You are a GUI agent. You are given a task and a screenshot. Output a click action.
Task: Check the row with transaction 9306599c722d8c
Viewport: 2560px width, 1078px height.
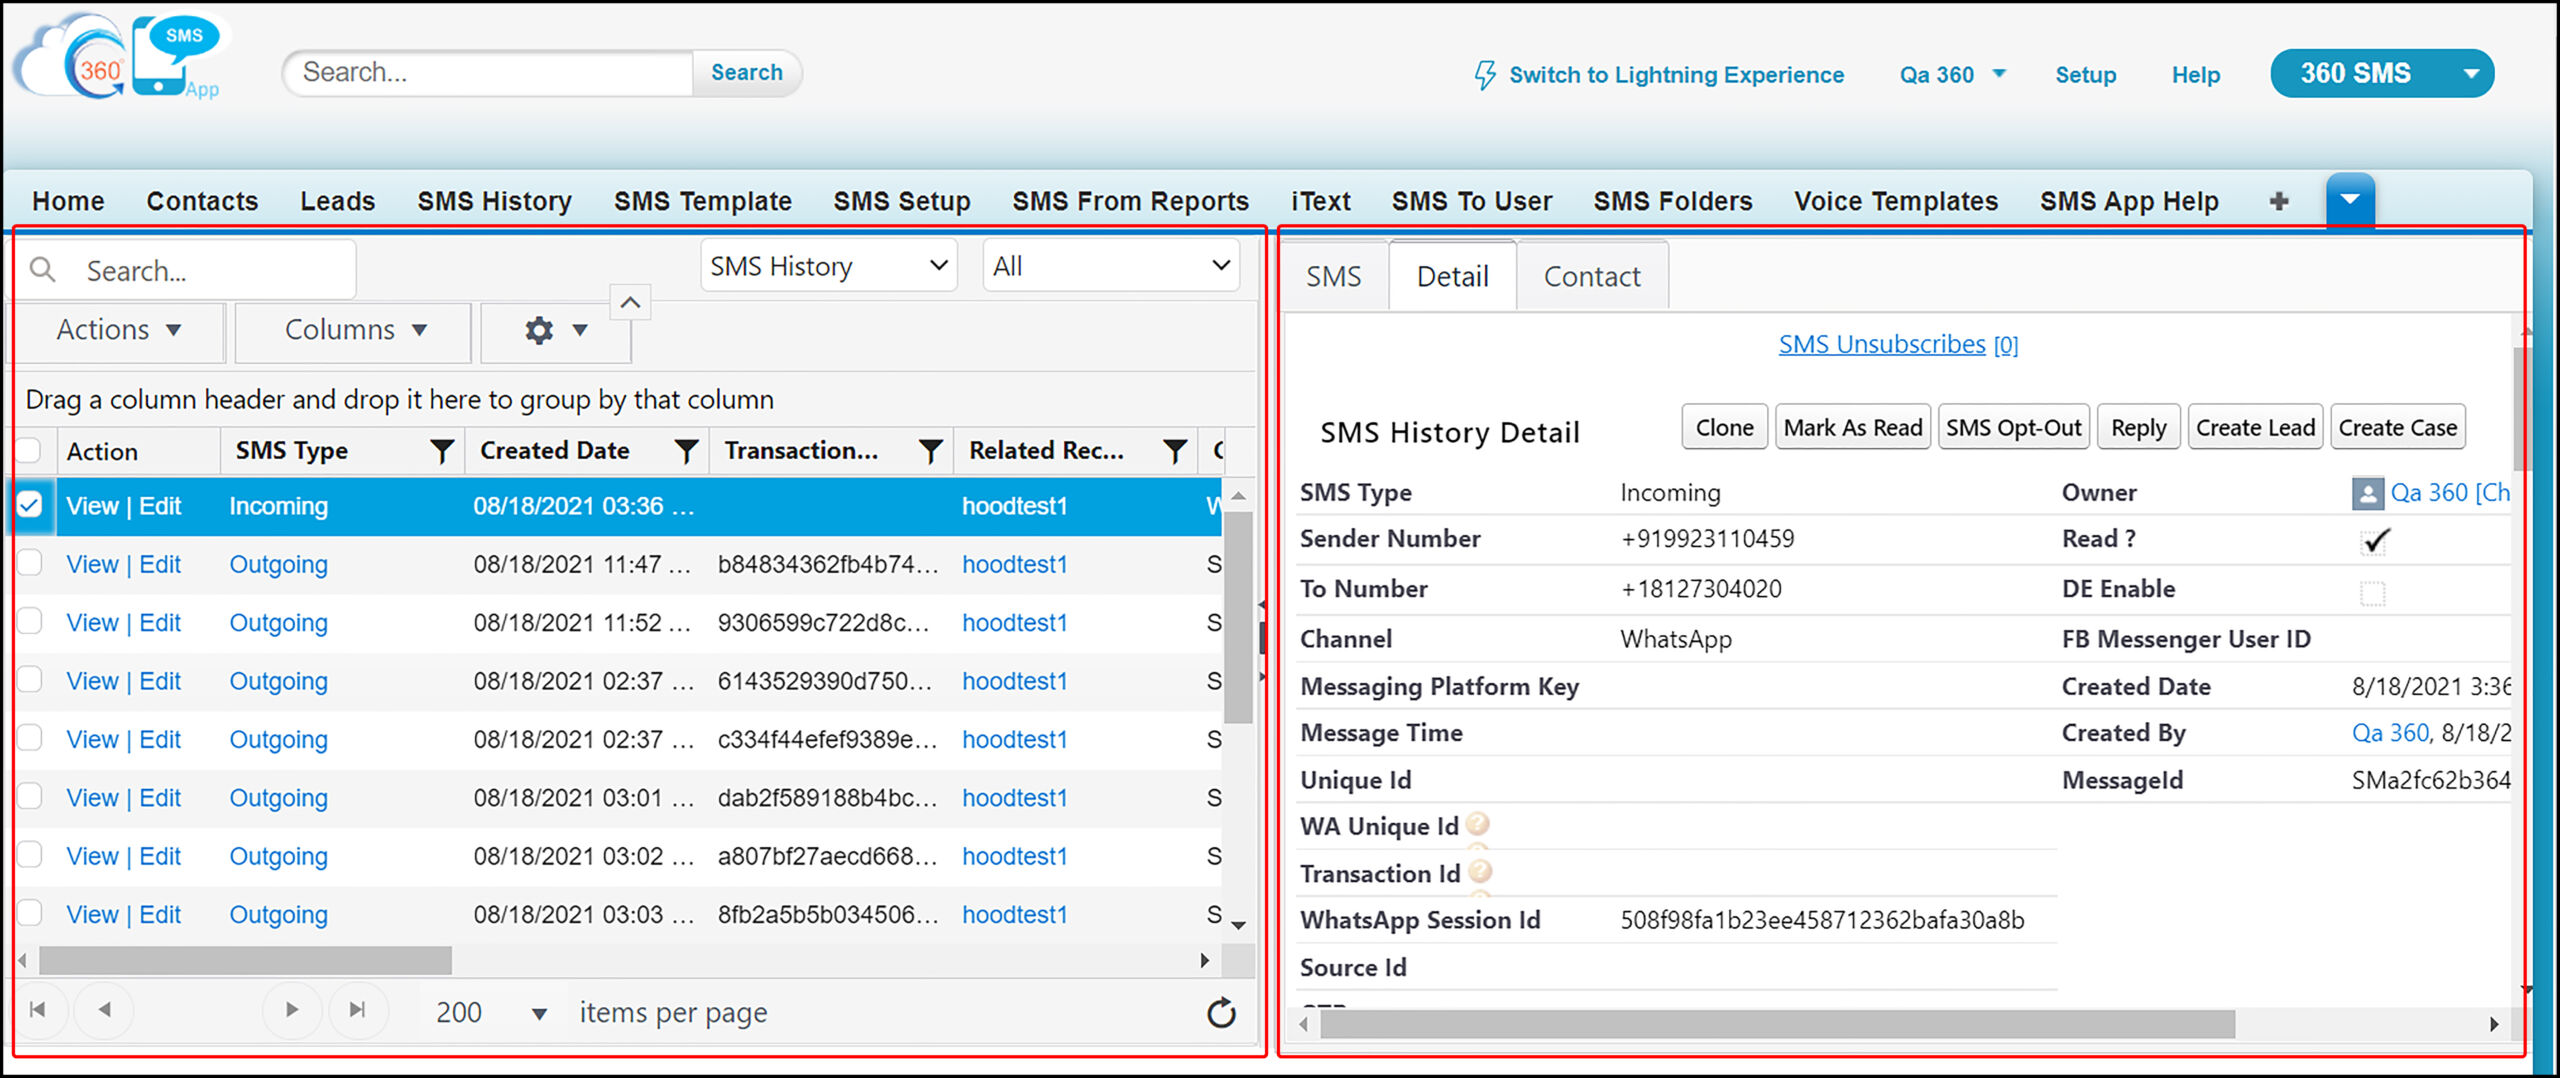pyautogui.click(x=29, y=621)
